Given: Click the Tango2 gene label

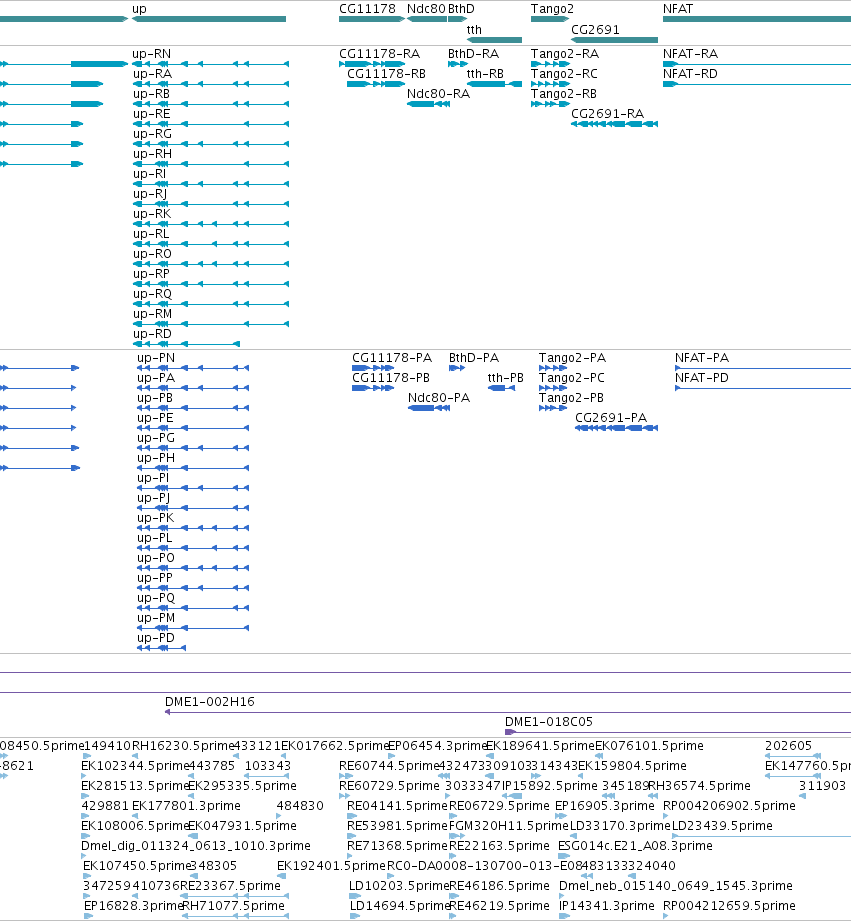Looking at the screenshot, I should pyautogui.click(x=552, y=9).
